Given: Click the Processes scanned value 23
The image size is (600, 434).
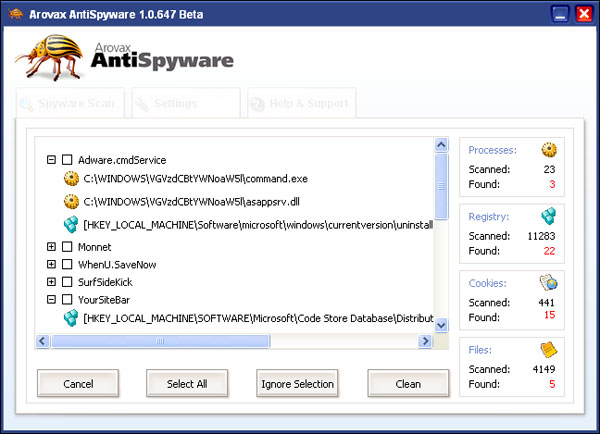Looking at the screenshot, I should [x=549, y=169].
